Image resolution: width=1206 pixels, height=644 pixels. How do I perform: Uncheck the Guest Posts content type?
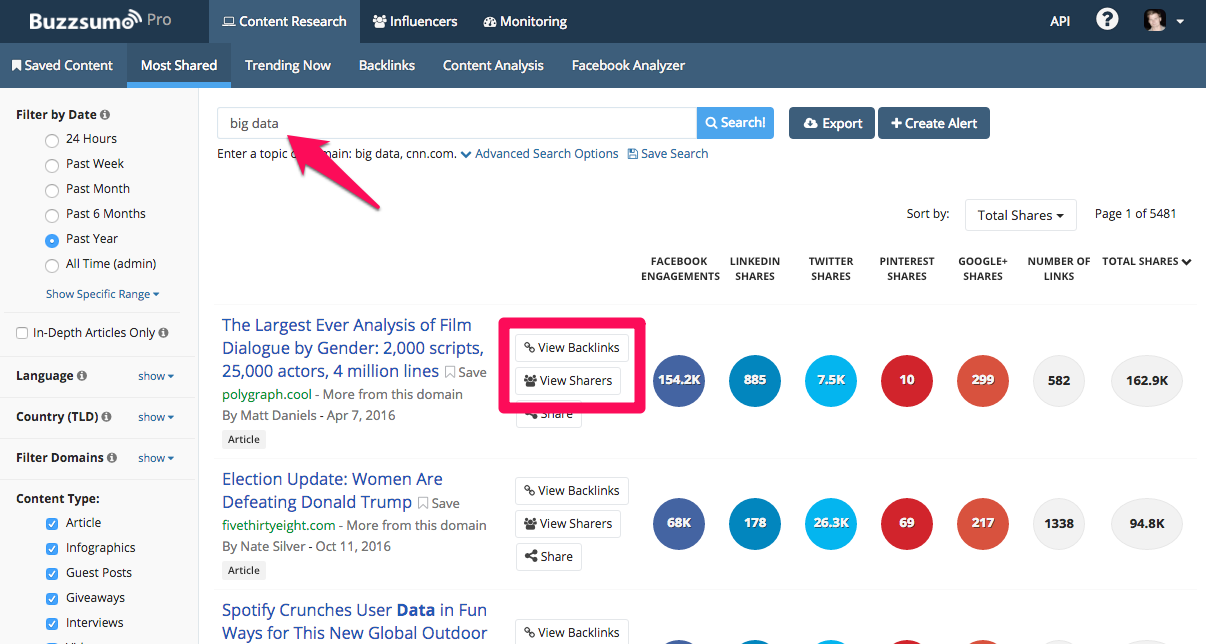52,573
